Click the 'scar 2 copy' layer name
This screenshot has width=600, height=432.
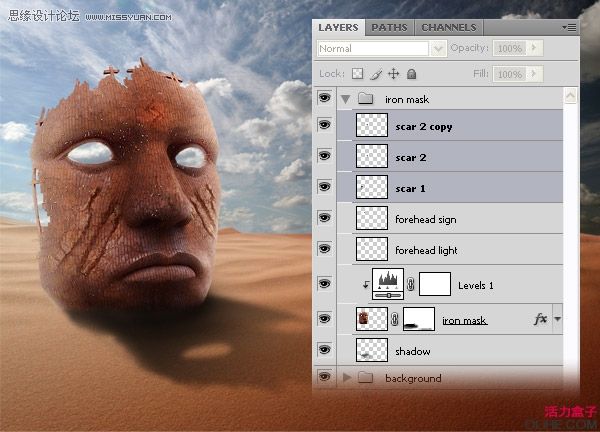(424, 127)
